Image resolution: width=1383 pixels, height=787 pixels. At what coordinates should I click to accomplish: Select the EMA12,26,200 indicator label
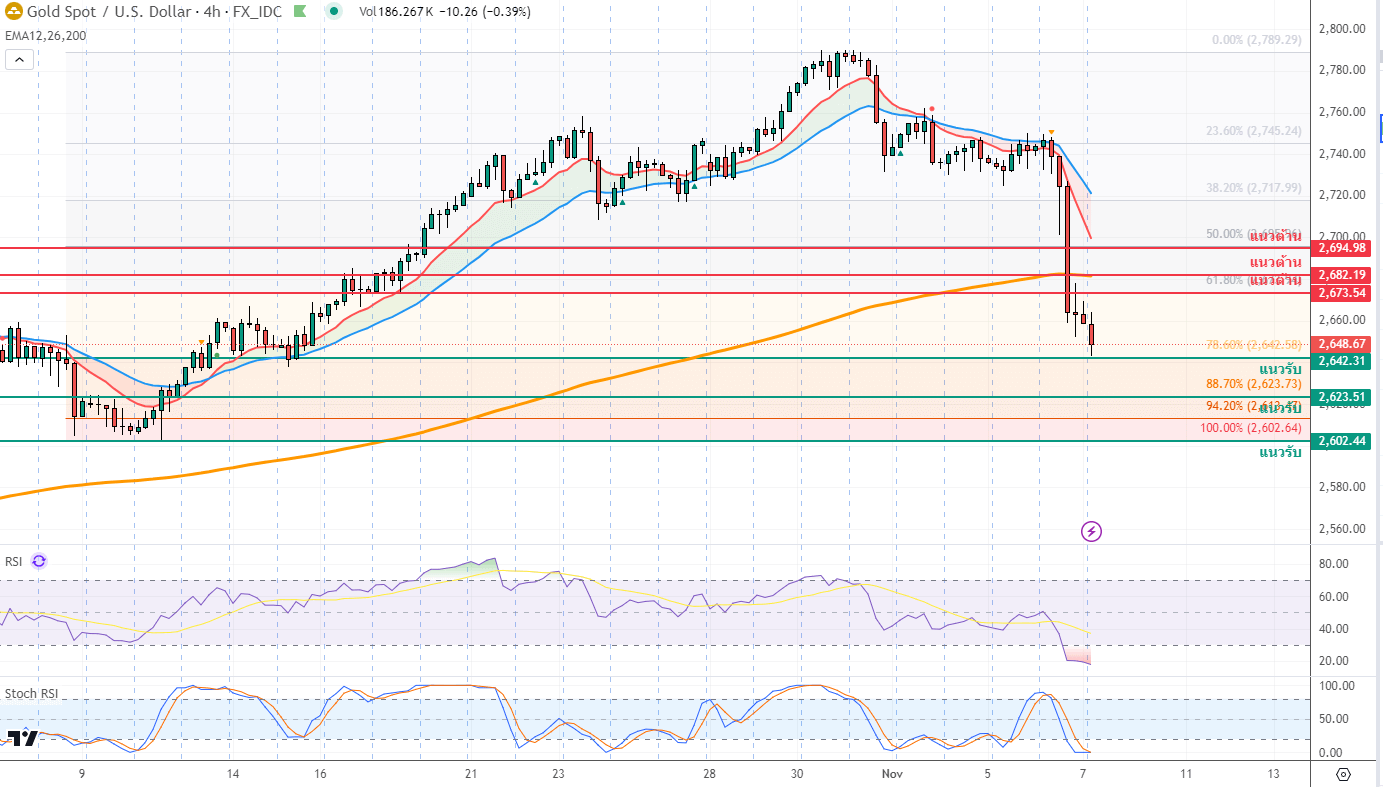(45, 35)
